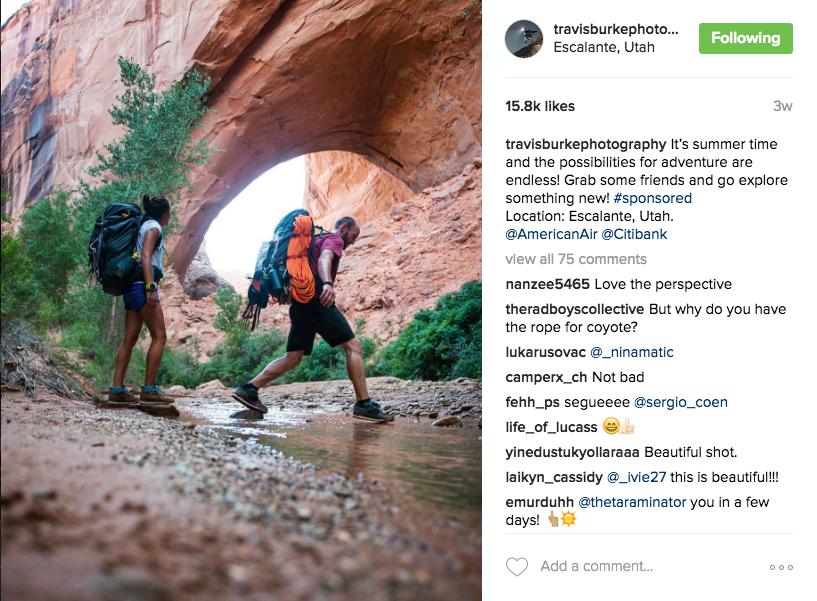Open the @_ivie27 mention
Screen dimensions: 817x601
pyautogui.click(x=636, y=477)
